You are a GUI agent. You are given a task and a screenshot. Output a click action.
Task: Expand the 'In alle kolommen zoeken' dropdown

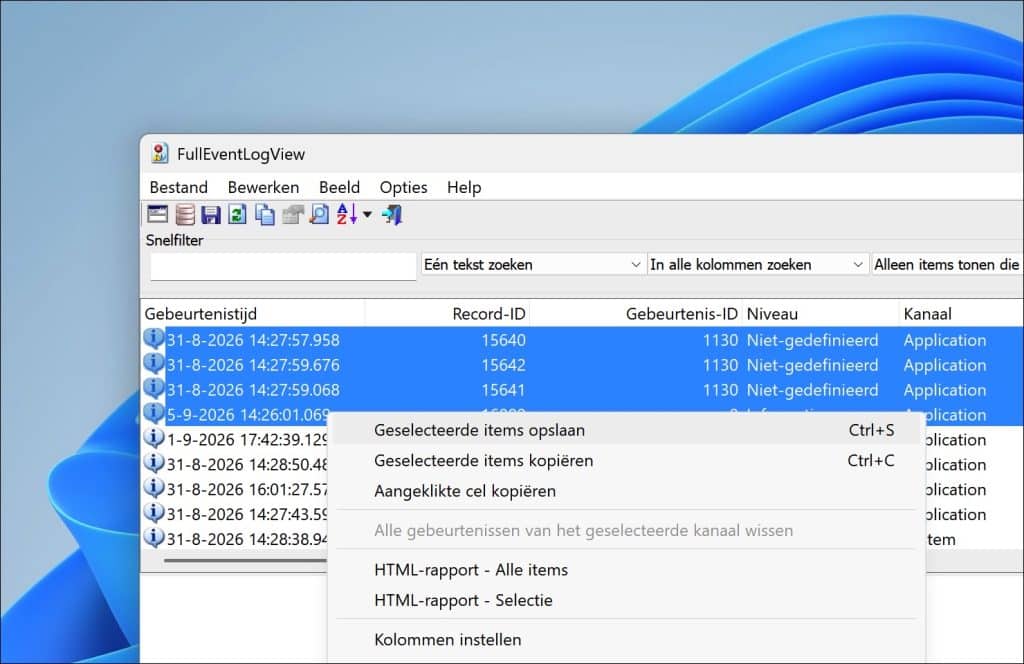tap(758, 264)
